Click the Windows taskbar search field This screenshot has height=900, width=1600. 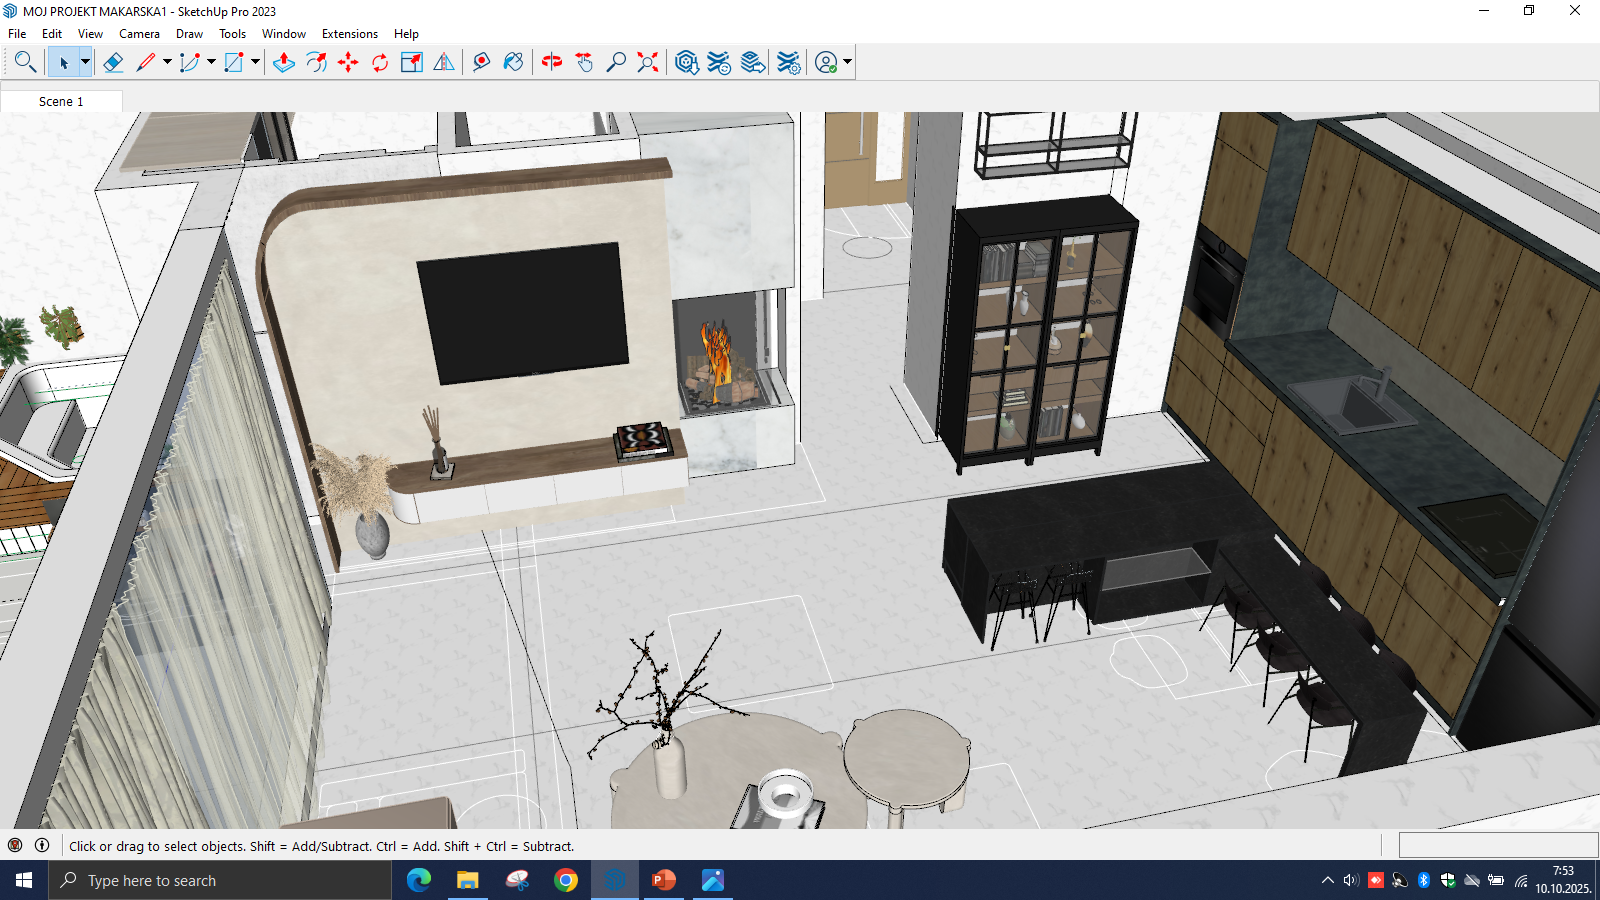click(220, 880)
